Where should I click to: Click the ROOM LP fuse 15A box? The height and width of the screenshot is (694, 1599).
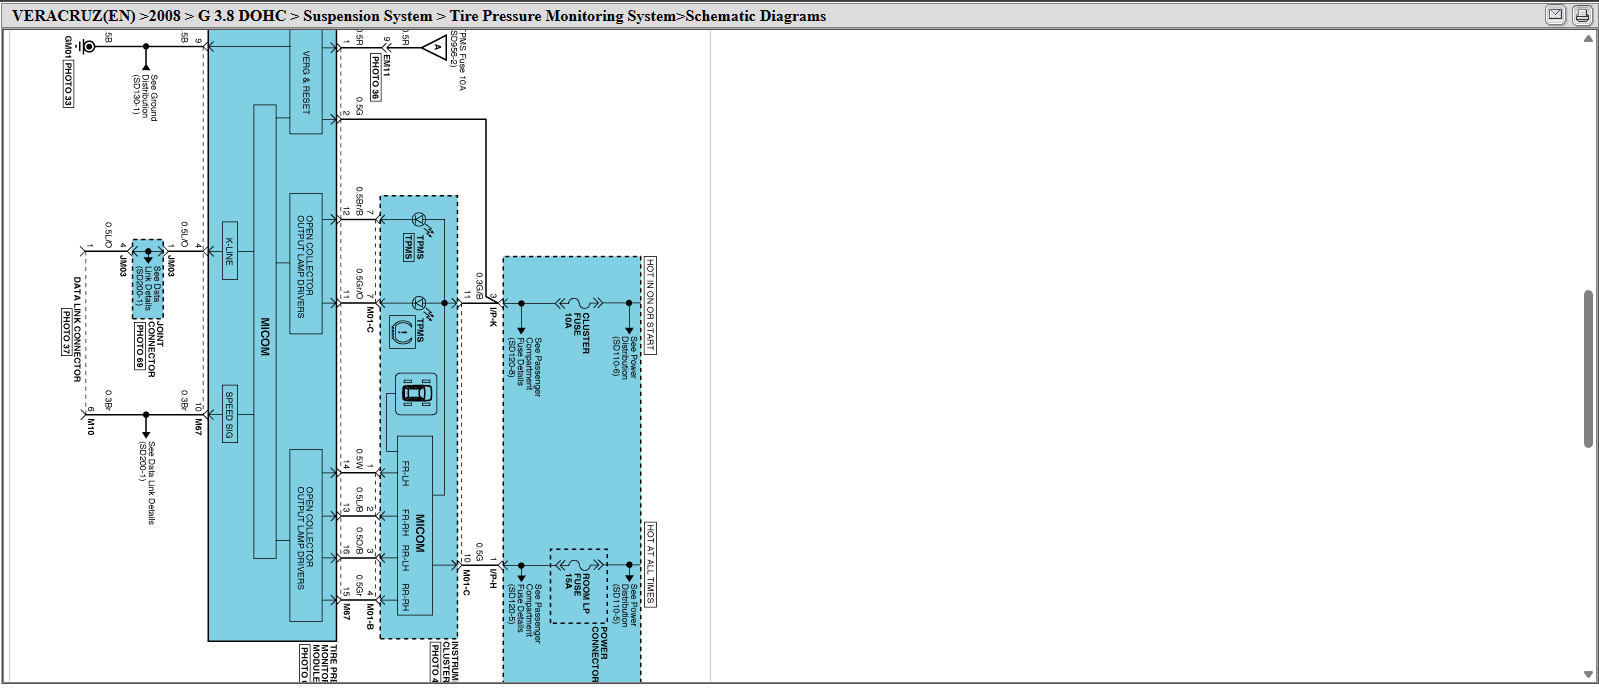(x=579, y=586)
